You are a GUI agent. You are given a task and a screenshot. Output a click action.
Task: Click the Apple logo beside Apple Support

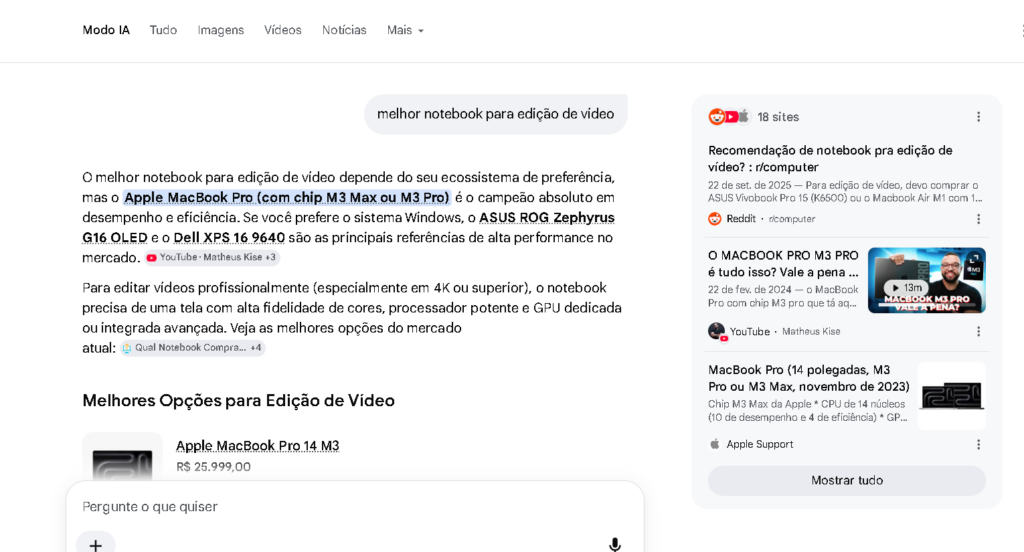[715, 444]
